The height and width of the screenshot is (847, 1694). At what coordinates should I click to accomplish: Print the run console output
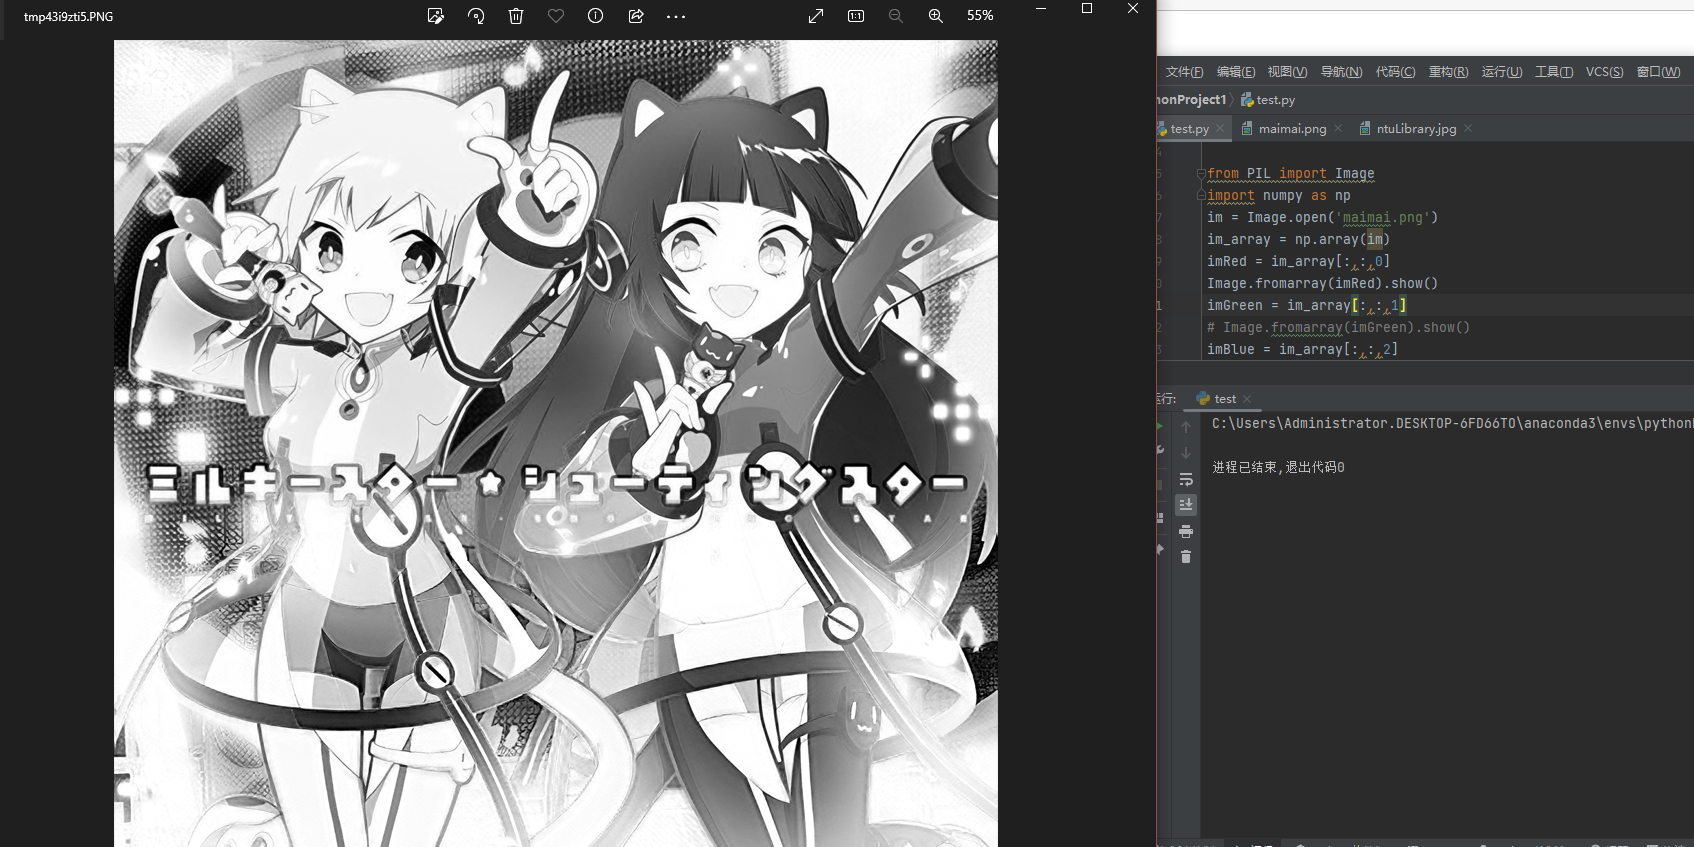click(x=1186, y=531)
